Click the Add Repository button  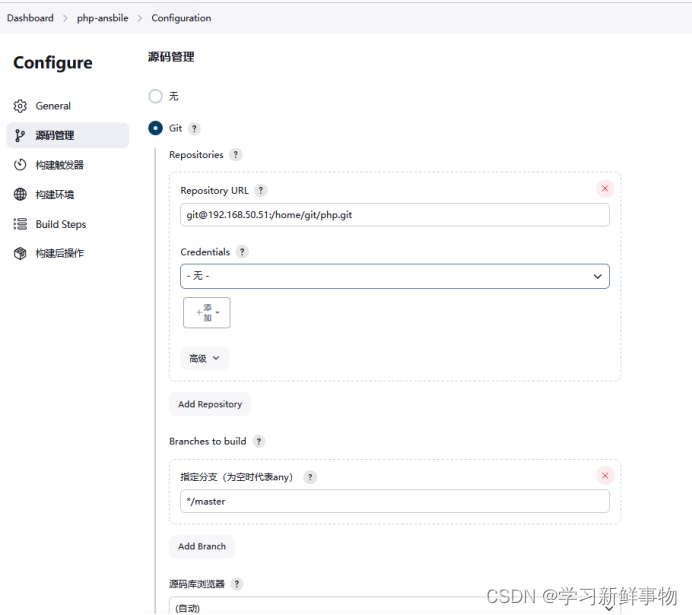(x=210, y=404)
